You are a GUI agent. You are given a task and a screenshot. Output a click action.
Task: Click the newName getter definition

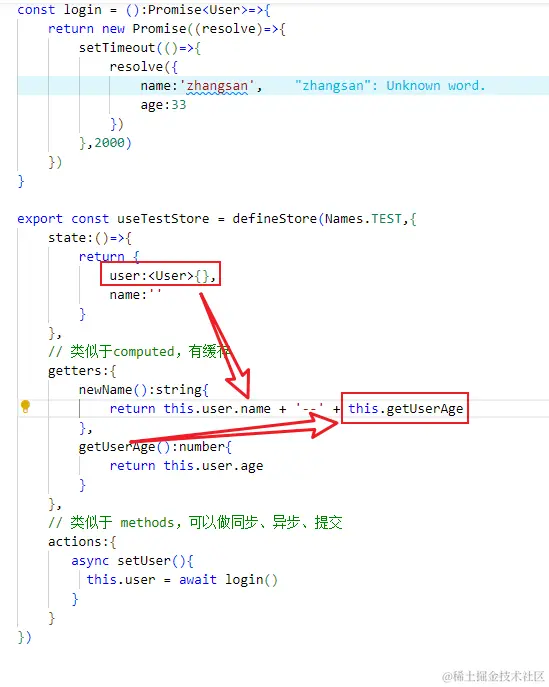[x=143, y=390]
